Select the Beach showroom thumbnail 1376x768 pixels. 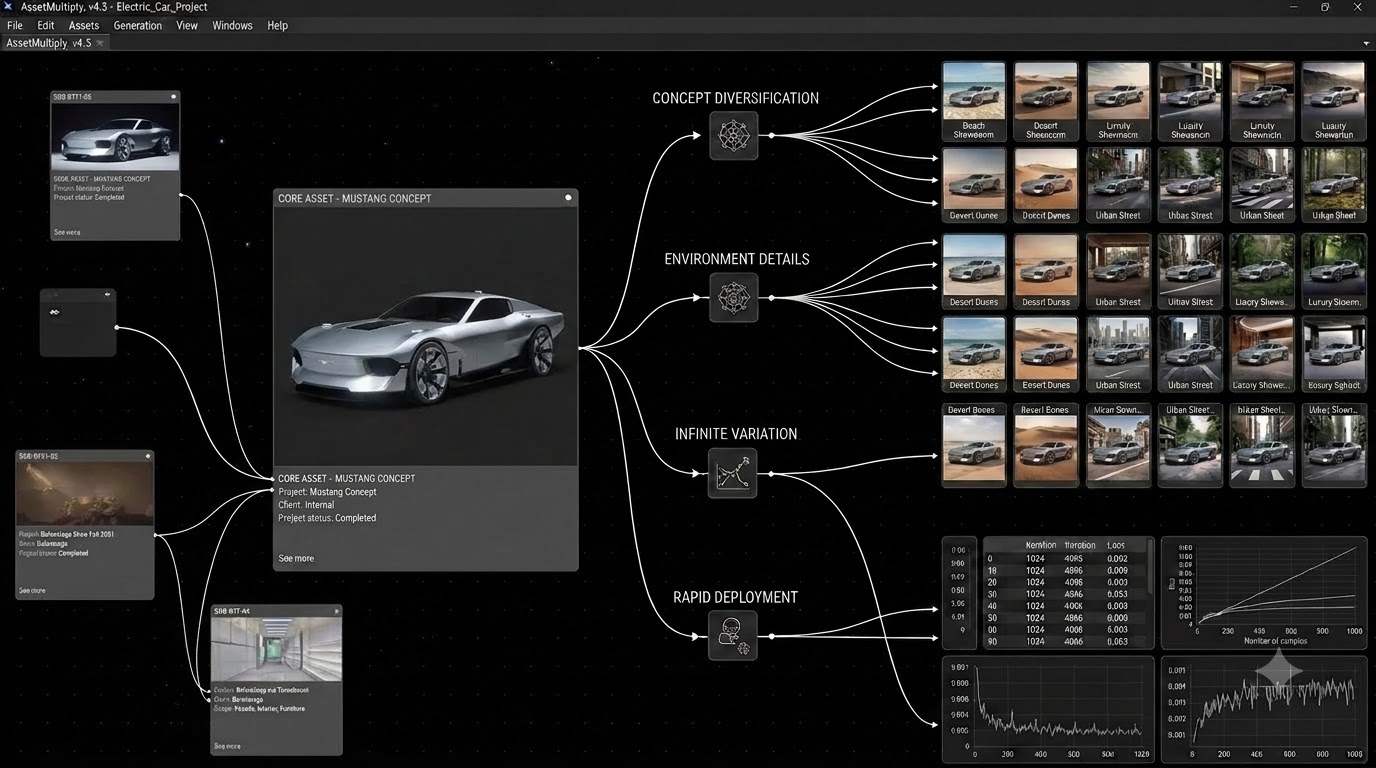pyautogui.click(x=974, y=101)
